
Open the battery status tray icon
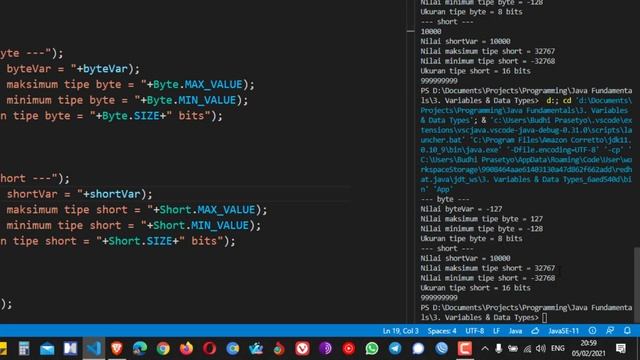[513, 349]
